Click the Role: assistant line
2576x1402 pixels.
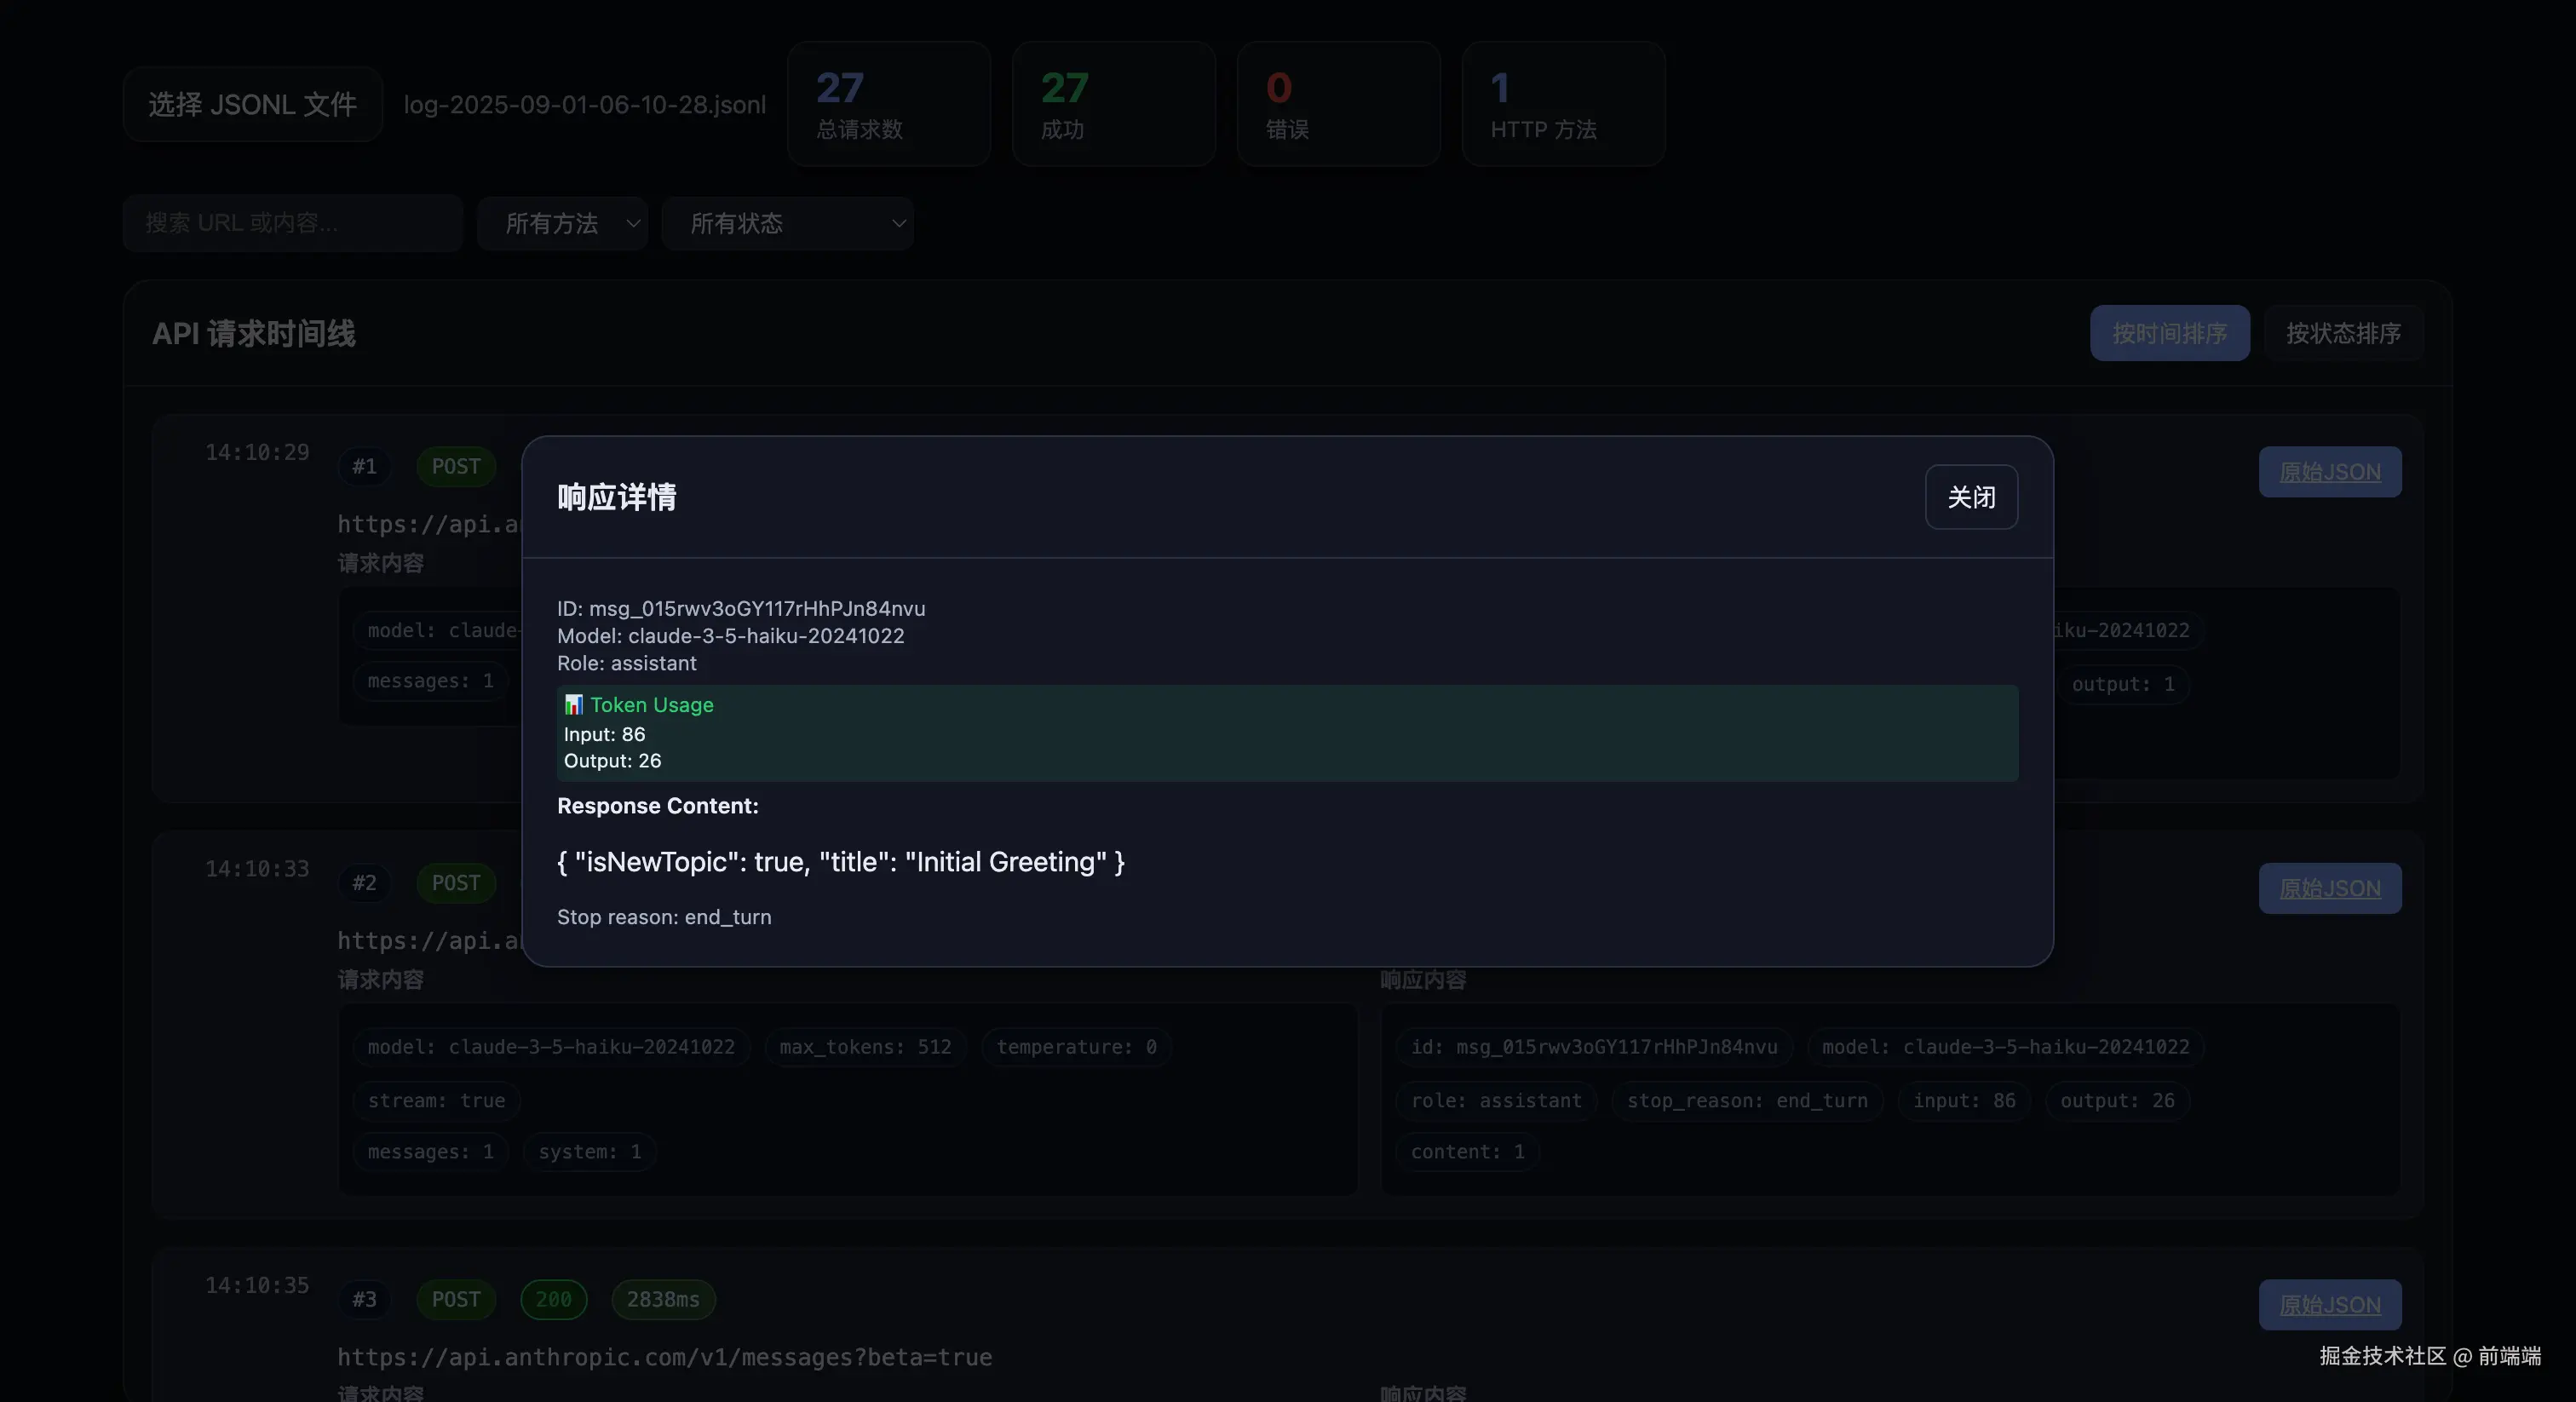627,663
